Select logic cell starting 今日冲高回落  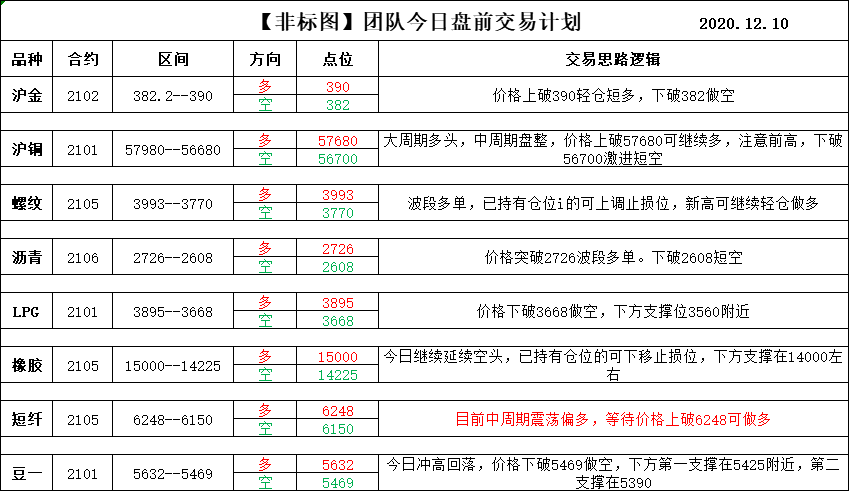tap(613, 473)
